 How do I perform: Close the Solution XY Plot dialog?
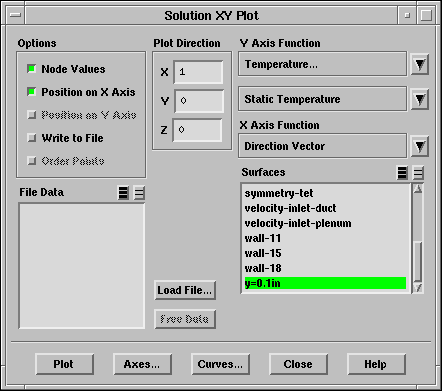tap(298, 364)
